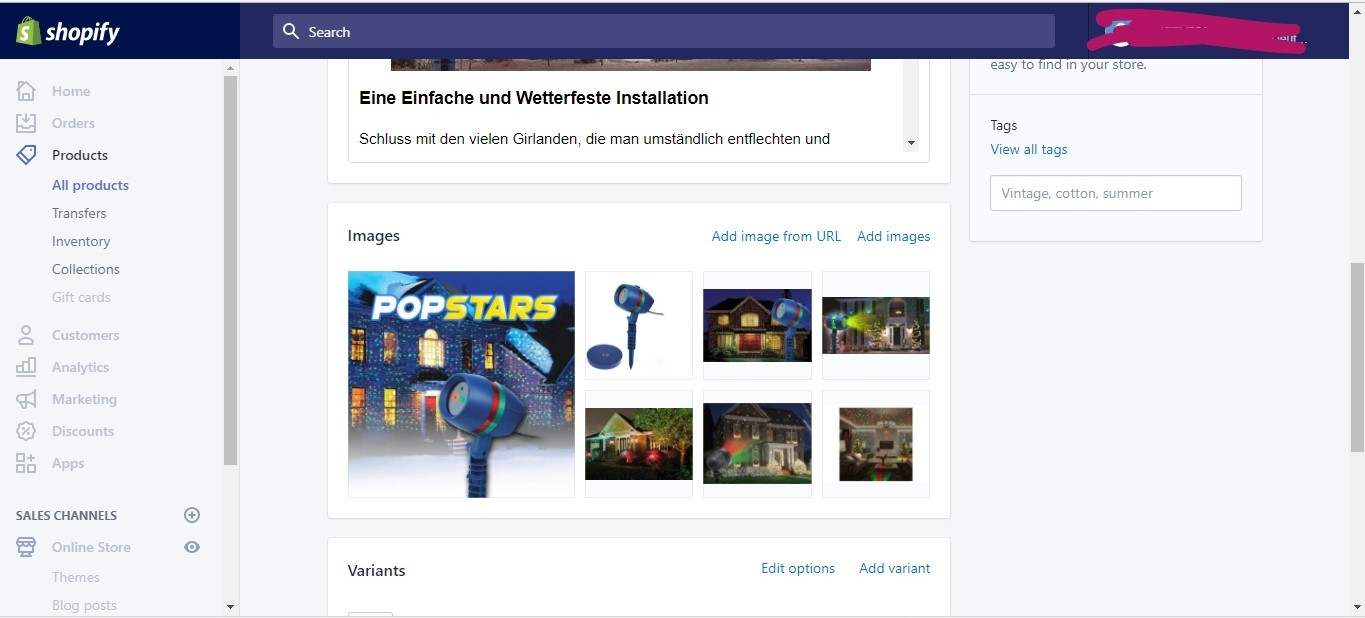Go to Collections section

[85, 269]
